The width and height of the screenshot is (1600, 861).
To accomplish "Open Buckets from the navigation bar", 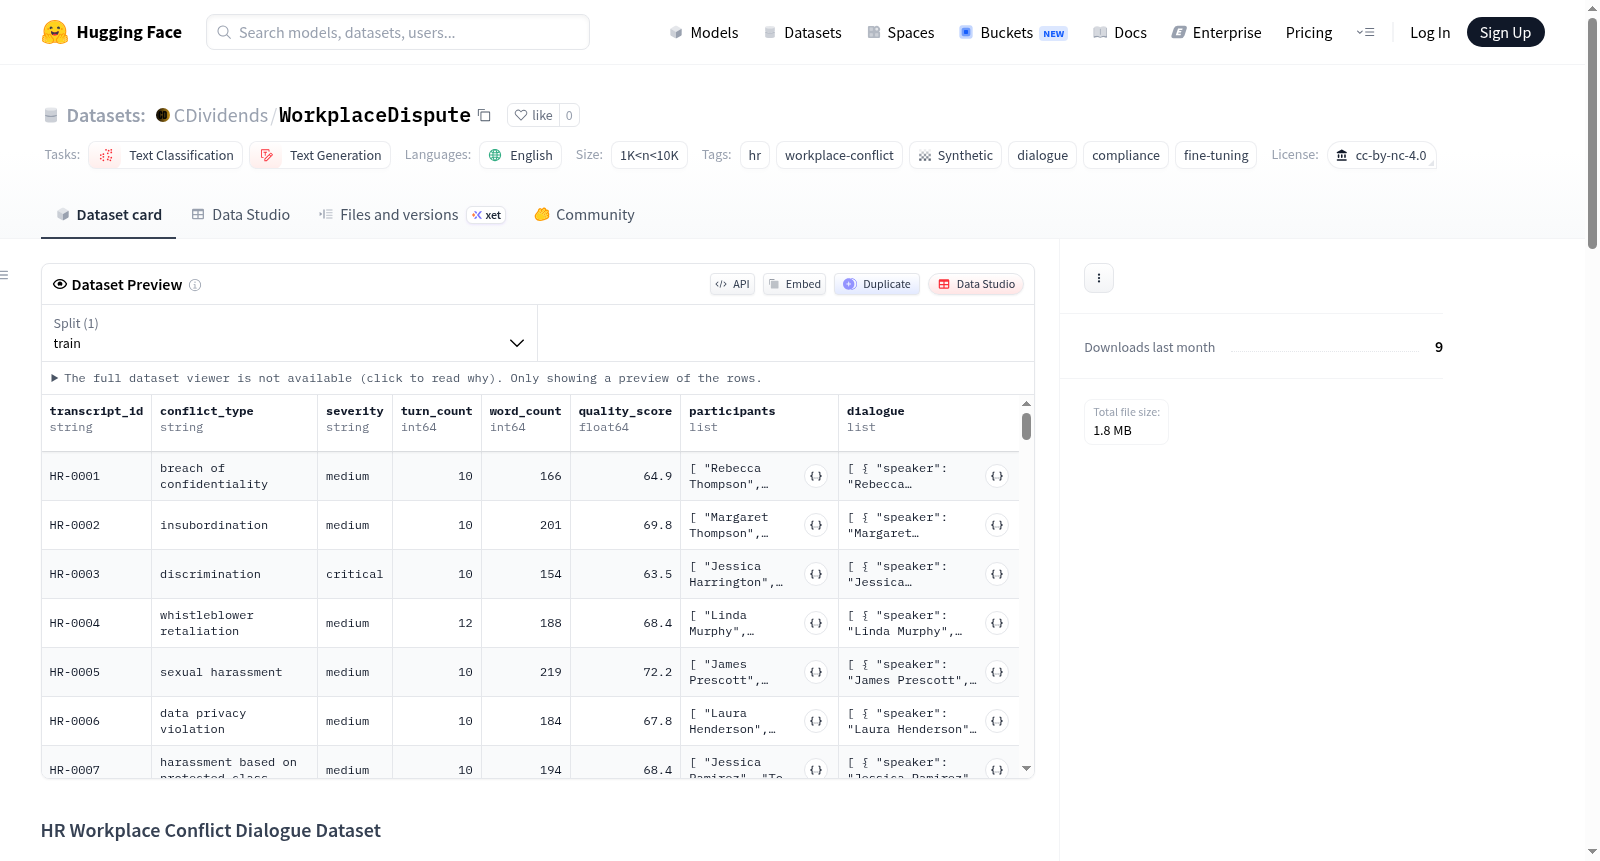I will 1013,32.
